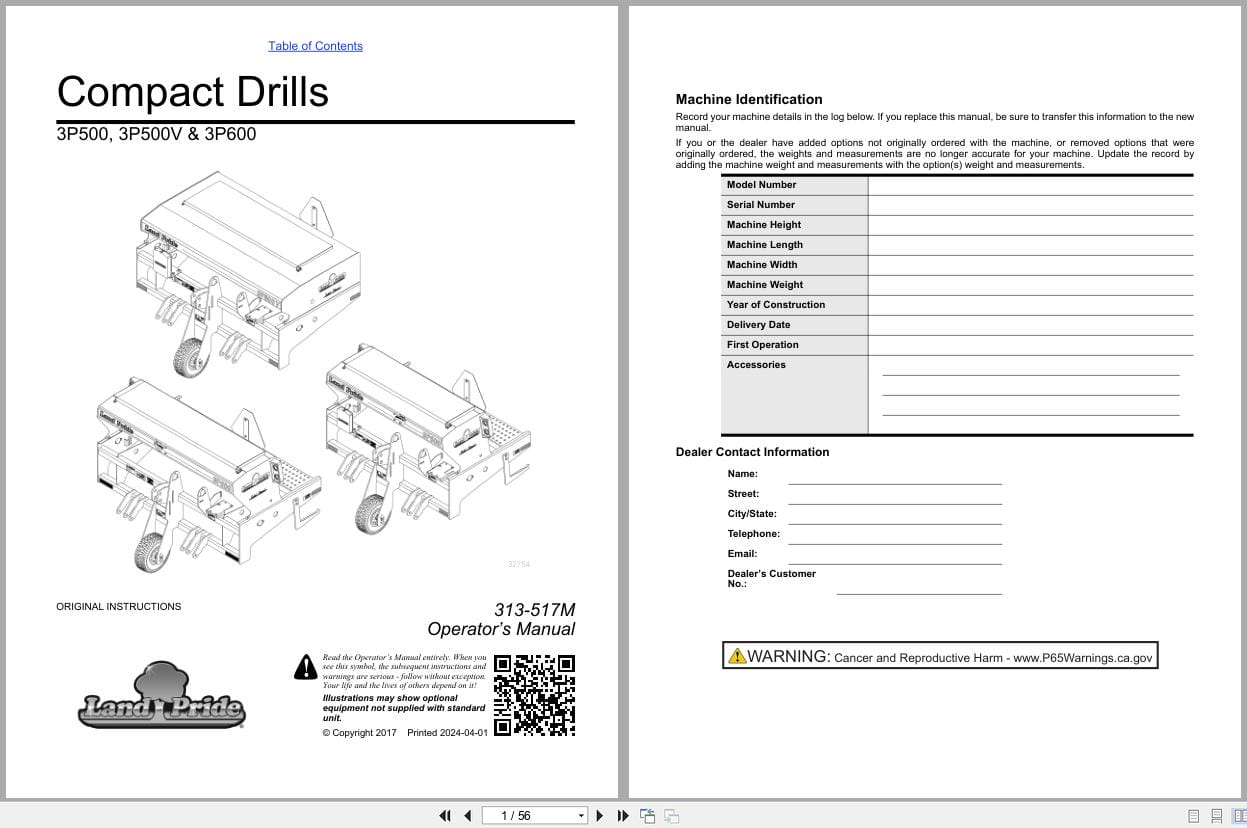Viewport: 1247px width, 828px height.
Task: Click the Delivery Date row label
Action: coord(758,325)
